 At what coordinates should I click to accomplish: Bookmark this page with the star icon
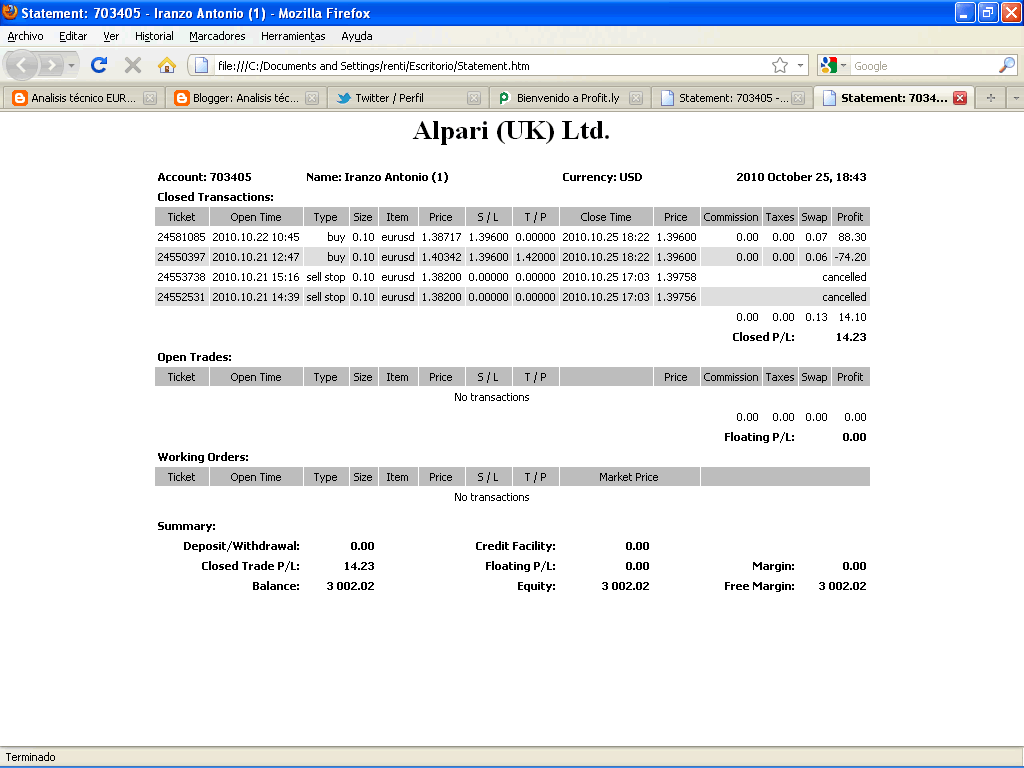click(x=780, y=66)
